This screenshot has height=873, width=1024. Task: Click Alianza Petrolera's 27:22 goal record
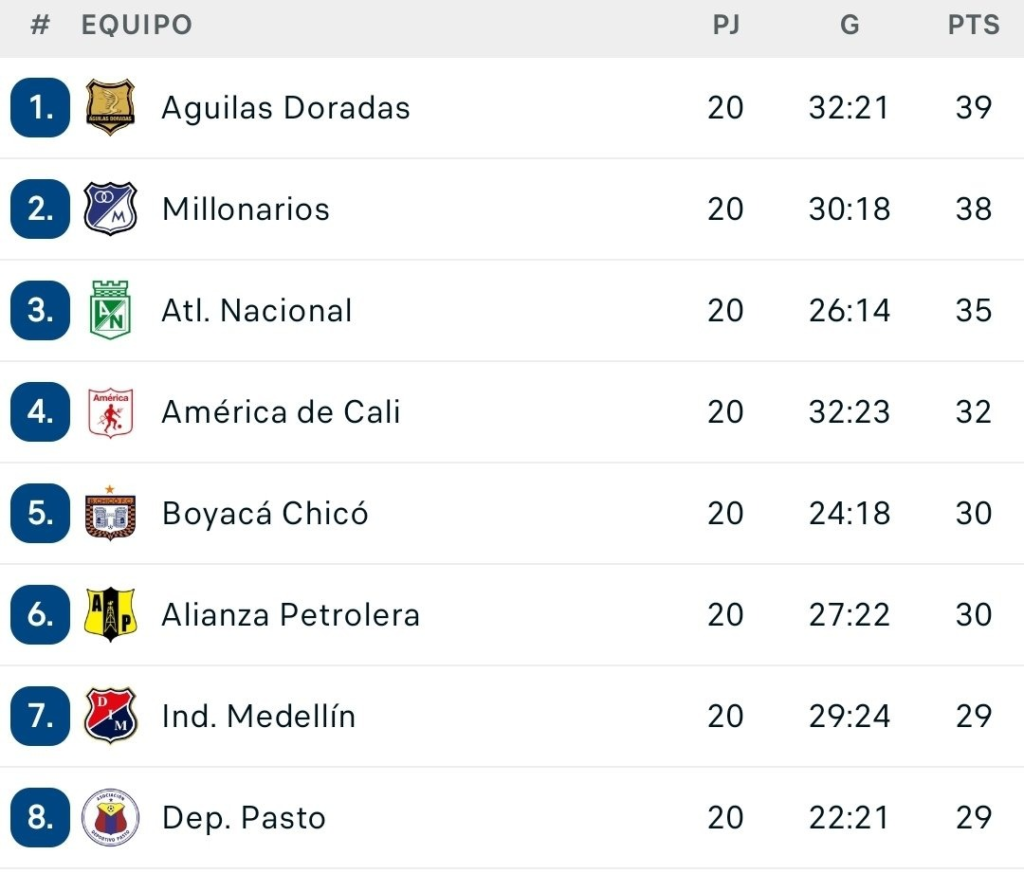[x=849, y=615]
